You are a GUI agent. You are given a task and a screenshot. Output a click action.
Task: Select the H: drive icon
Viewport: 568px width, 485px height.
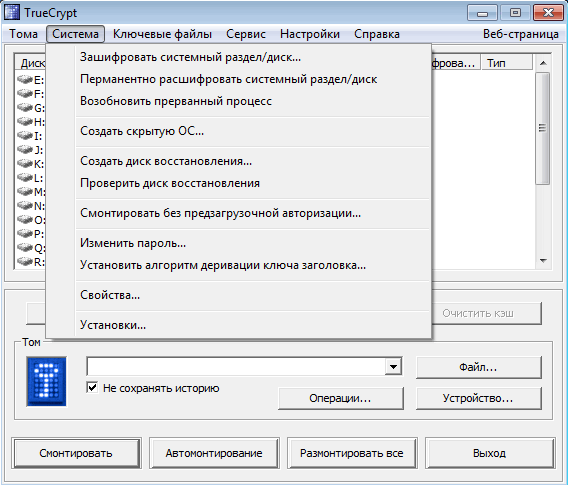(25, 121)
